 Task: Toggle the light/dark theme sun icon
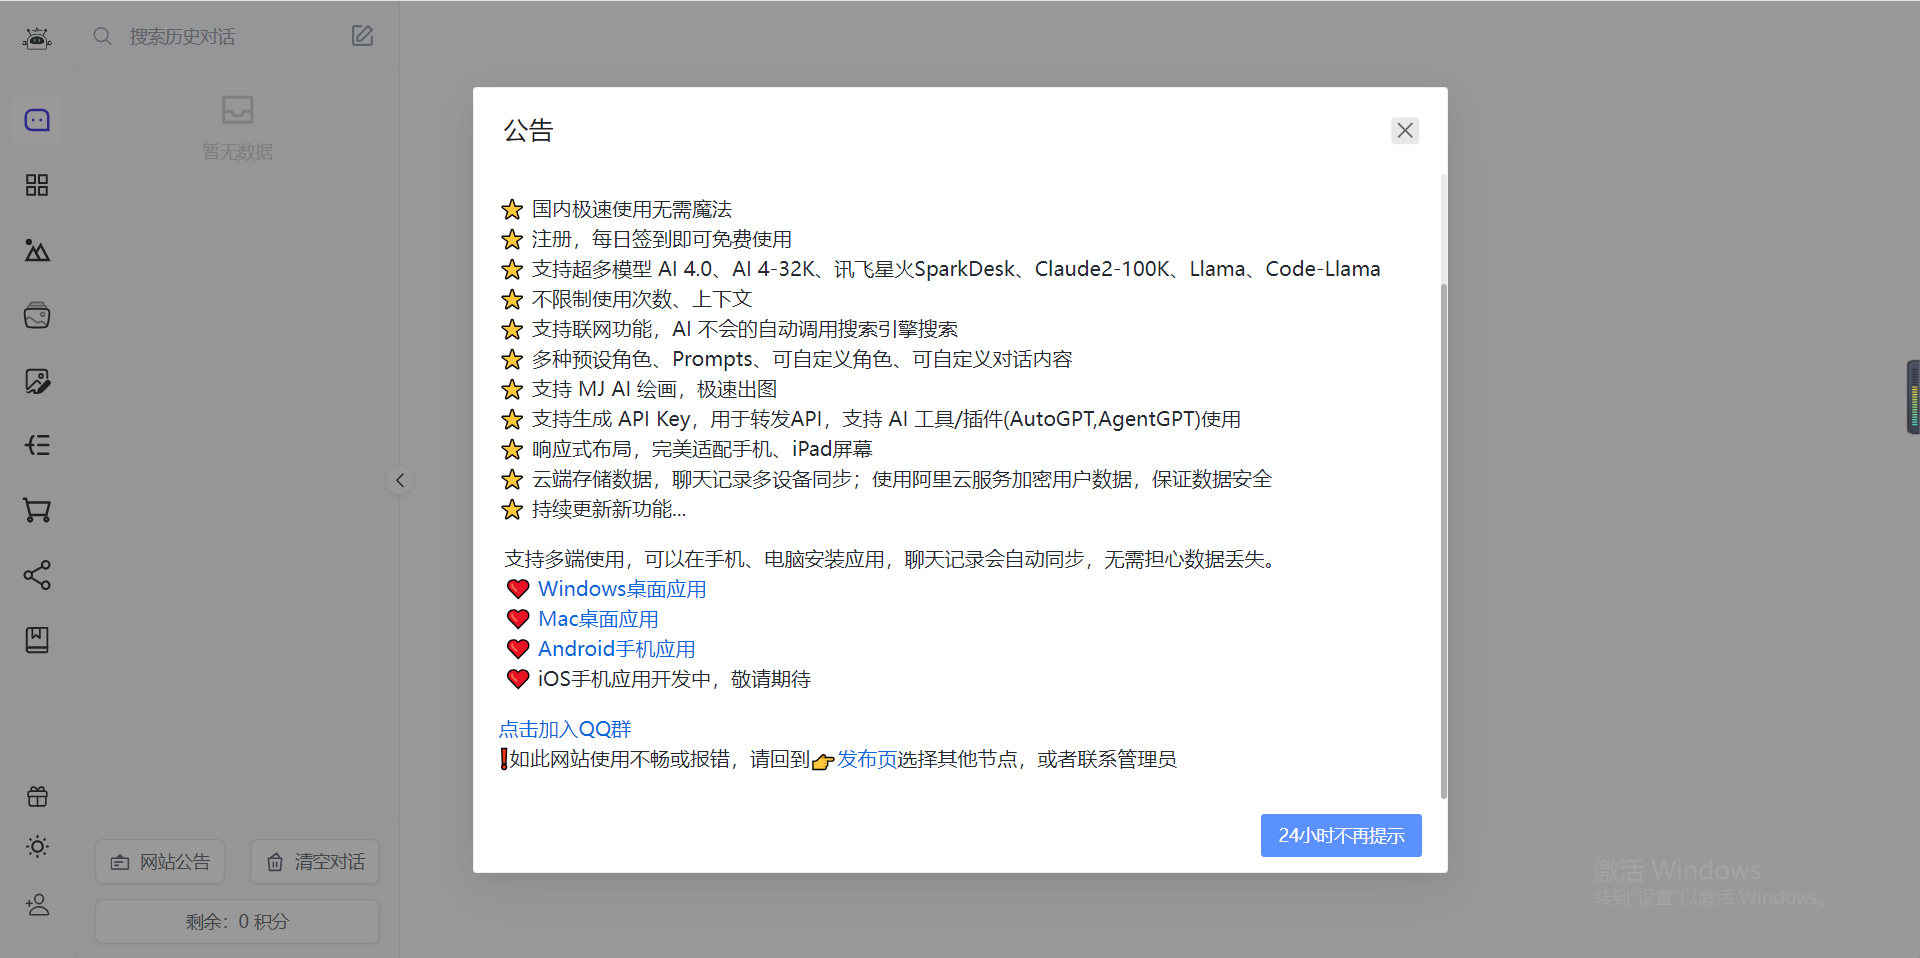(36, 847)
